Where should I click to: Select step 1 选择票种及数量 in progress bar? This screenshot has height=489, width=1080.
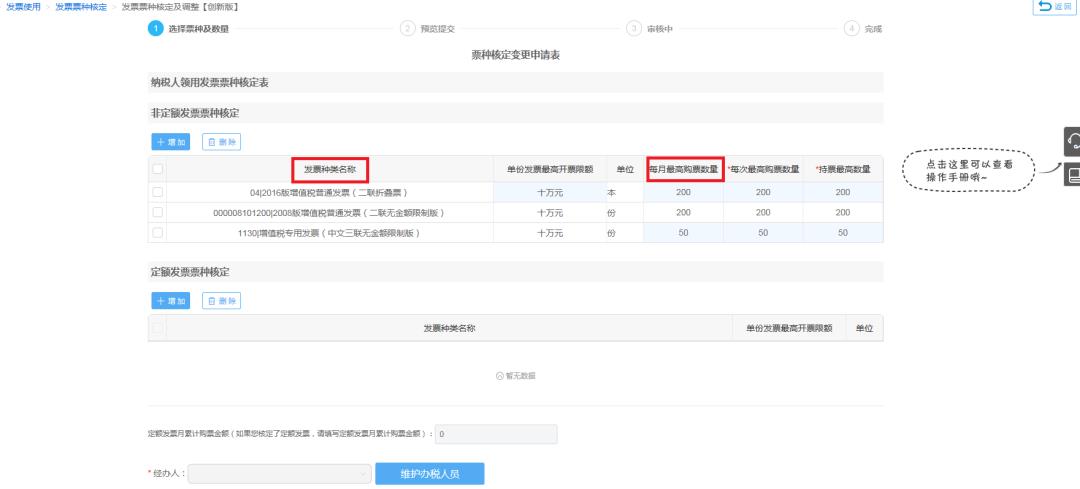(190, 28)
